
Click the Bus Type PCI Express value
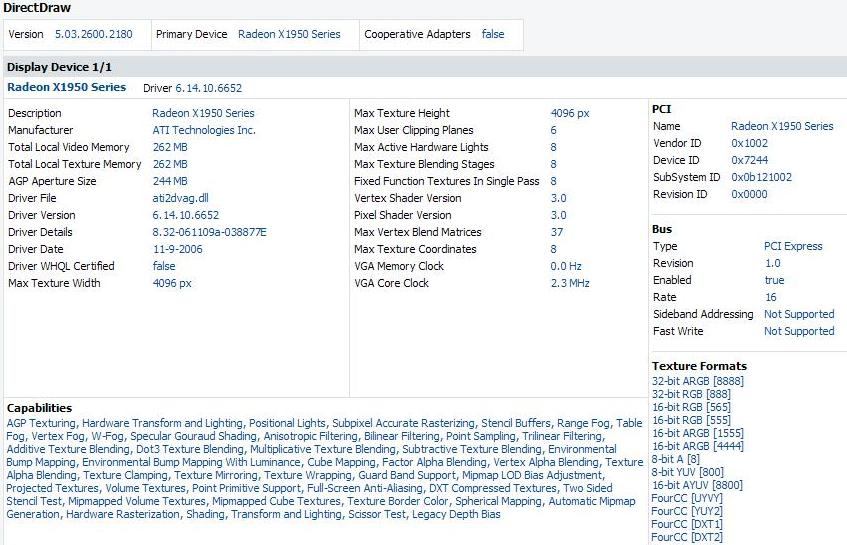click(792, 246)
